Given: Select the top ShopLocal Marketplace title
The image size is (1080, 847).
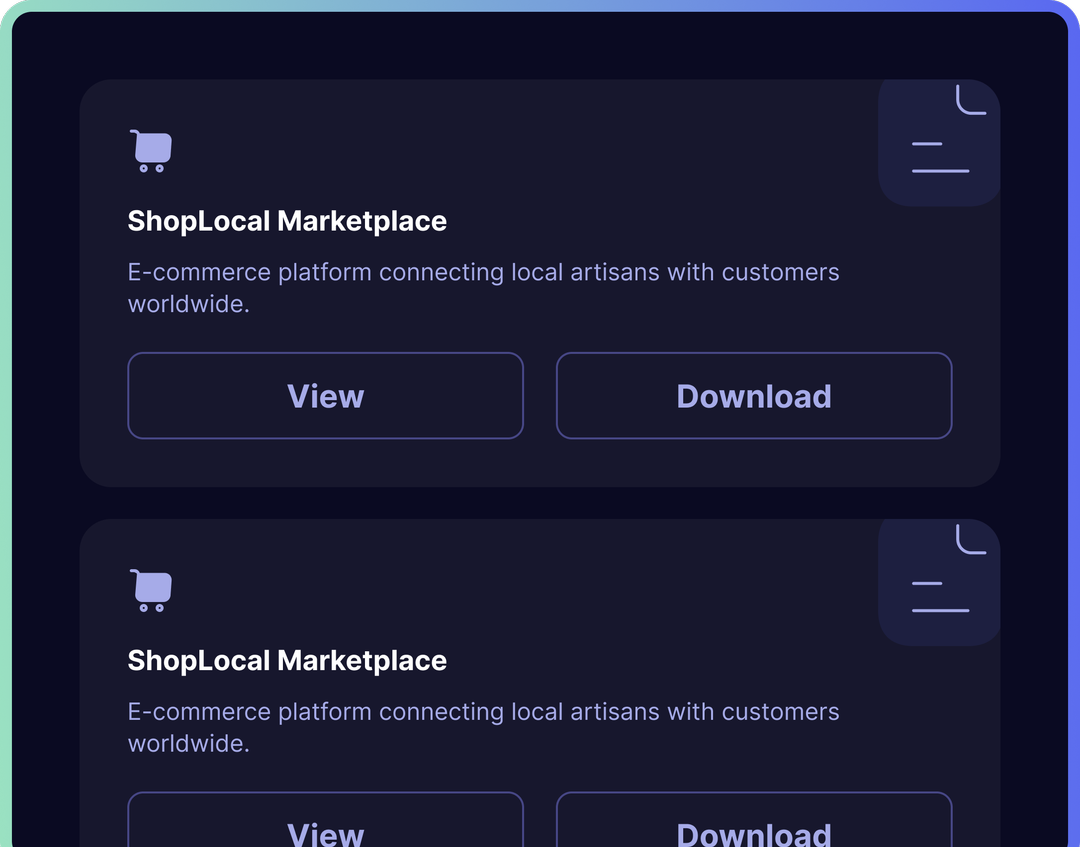Looking at the screenshot, I should point(287,221).
